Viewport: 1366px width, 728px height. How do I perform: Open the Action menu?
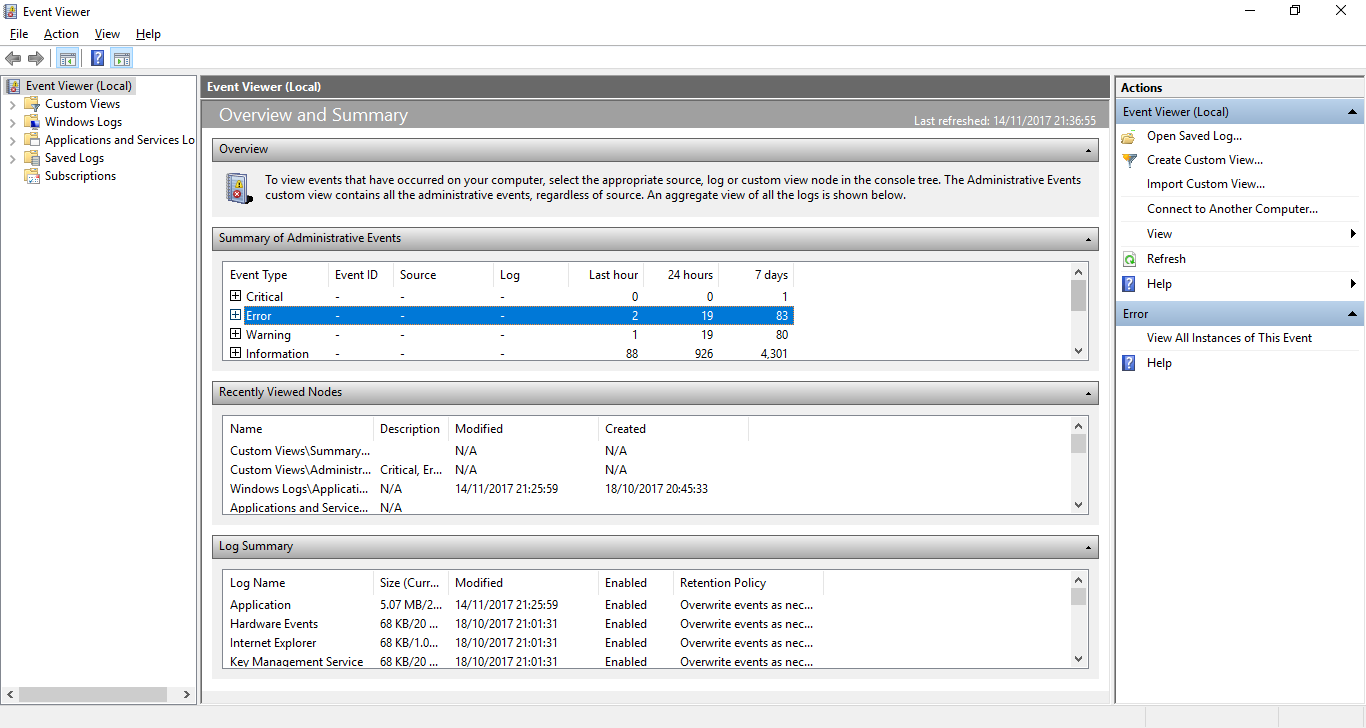(61, 34)
